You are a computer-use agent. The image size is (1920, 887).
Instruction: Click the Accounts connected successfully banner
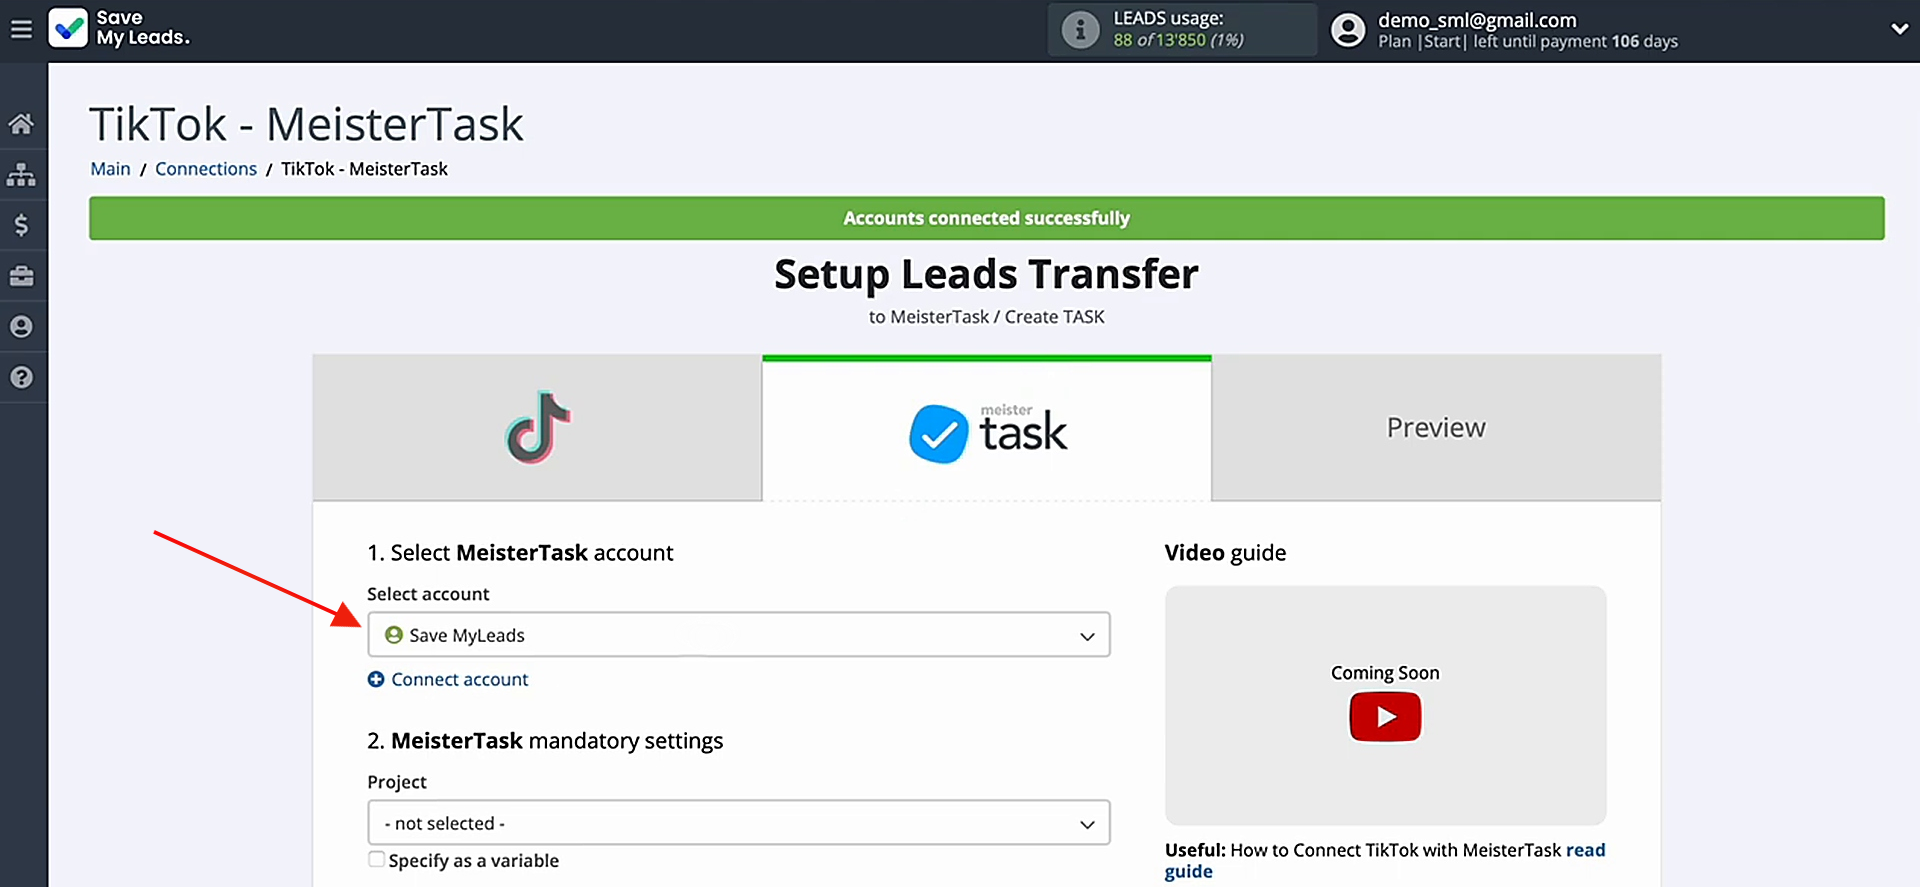987,218
